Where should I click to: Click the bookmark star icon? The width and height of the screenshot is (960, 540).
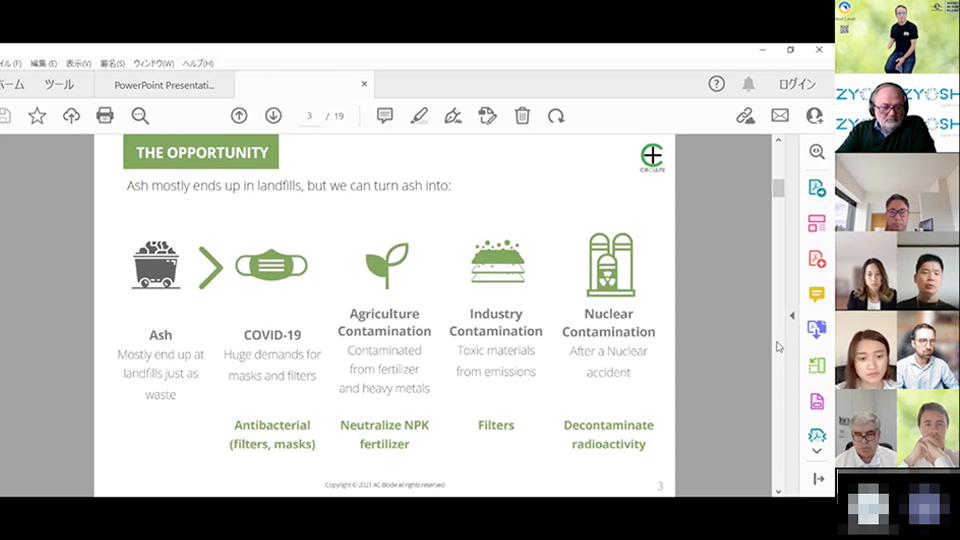[37, 116]
